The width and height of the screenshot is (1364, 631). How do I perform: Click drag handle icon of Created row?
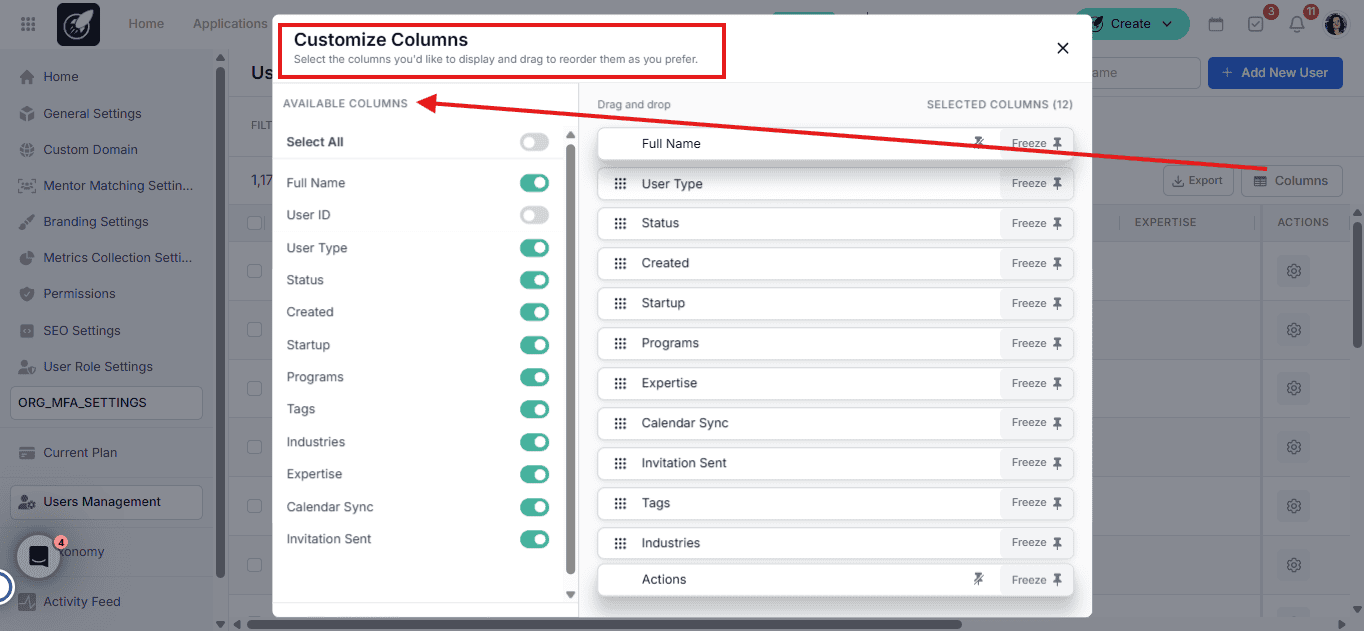click(620, 264)
